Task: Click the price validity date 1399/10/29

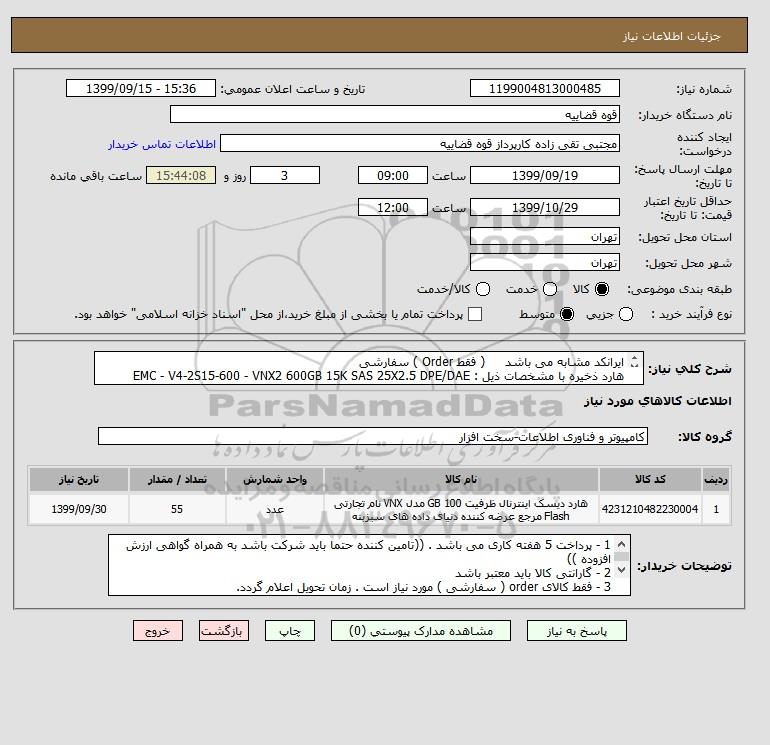Action: [545, 207]
